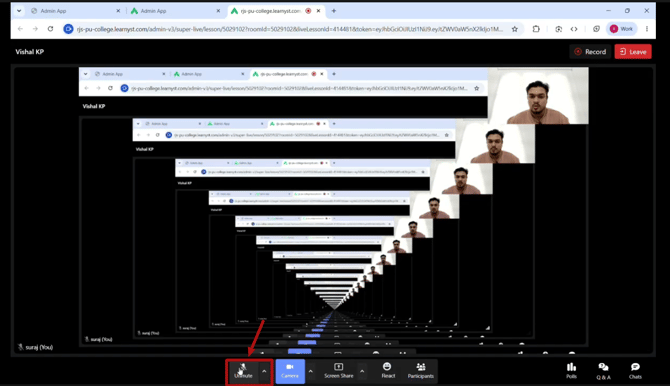Click the extension icon left of Work profile
The height and width of the screenshot is (386, 670).
(596, 29)
